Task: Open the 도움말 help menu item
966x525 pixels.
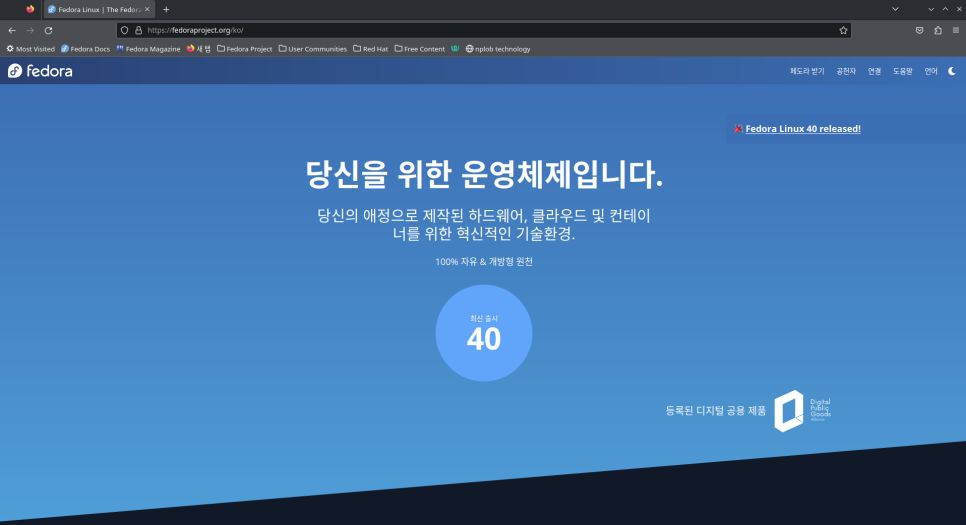Action: 902,71
